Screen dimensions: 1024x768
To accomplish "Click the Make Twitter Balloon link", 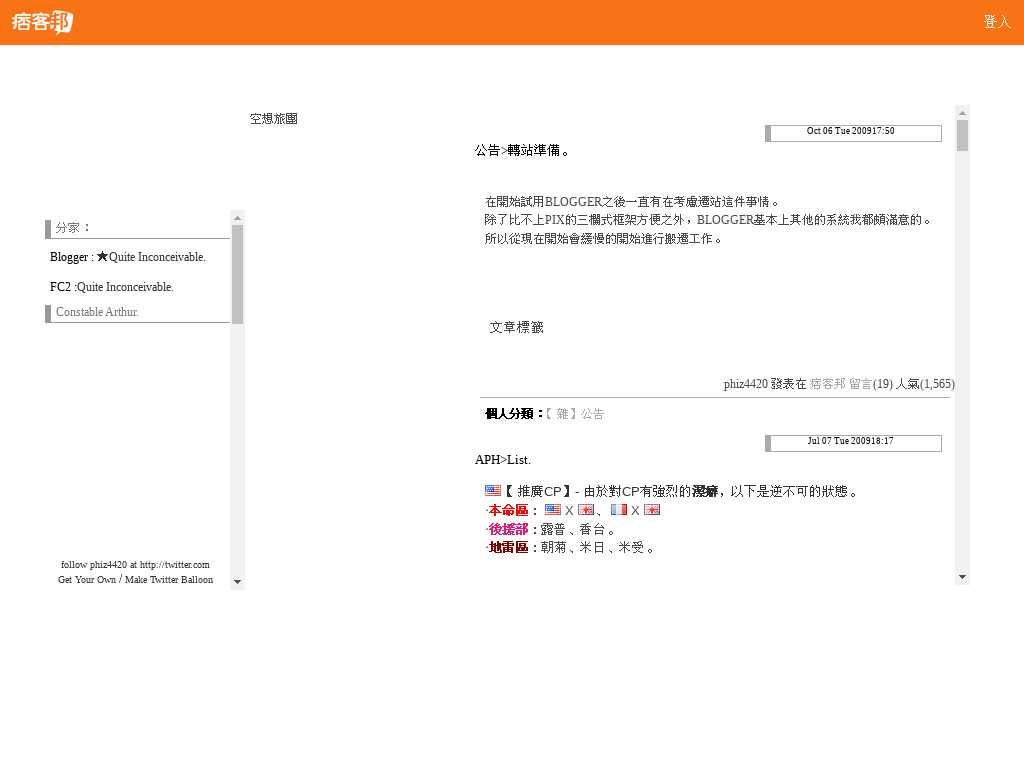I will pos(168,580).
